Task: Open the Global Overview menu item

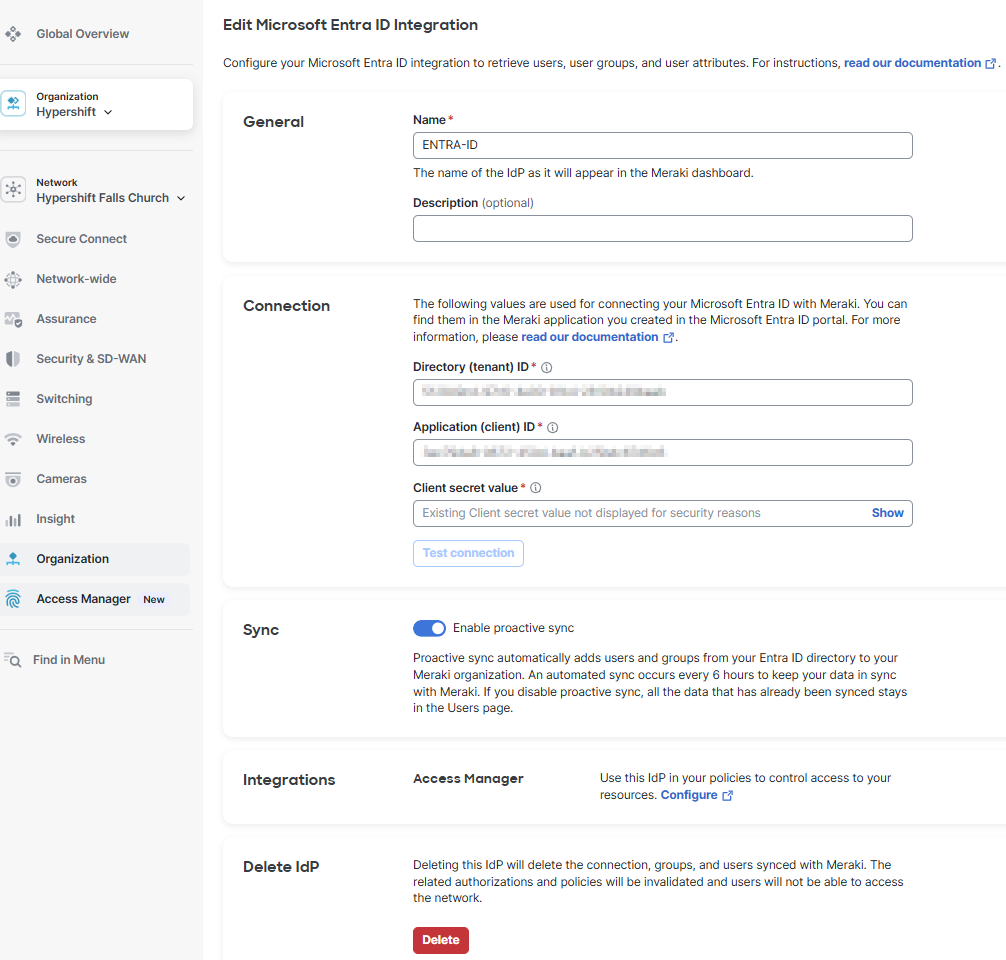Action: [82, 33]
